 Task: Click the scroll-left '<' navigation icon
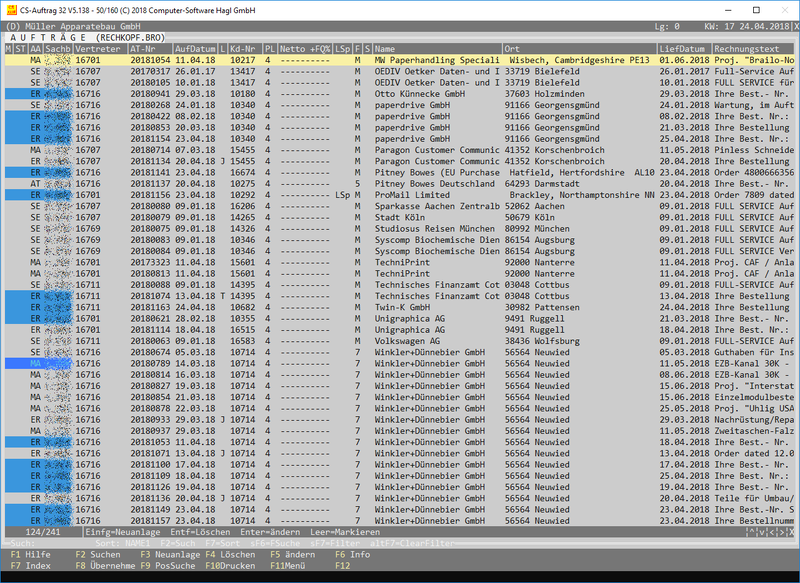pos(772,531)
